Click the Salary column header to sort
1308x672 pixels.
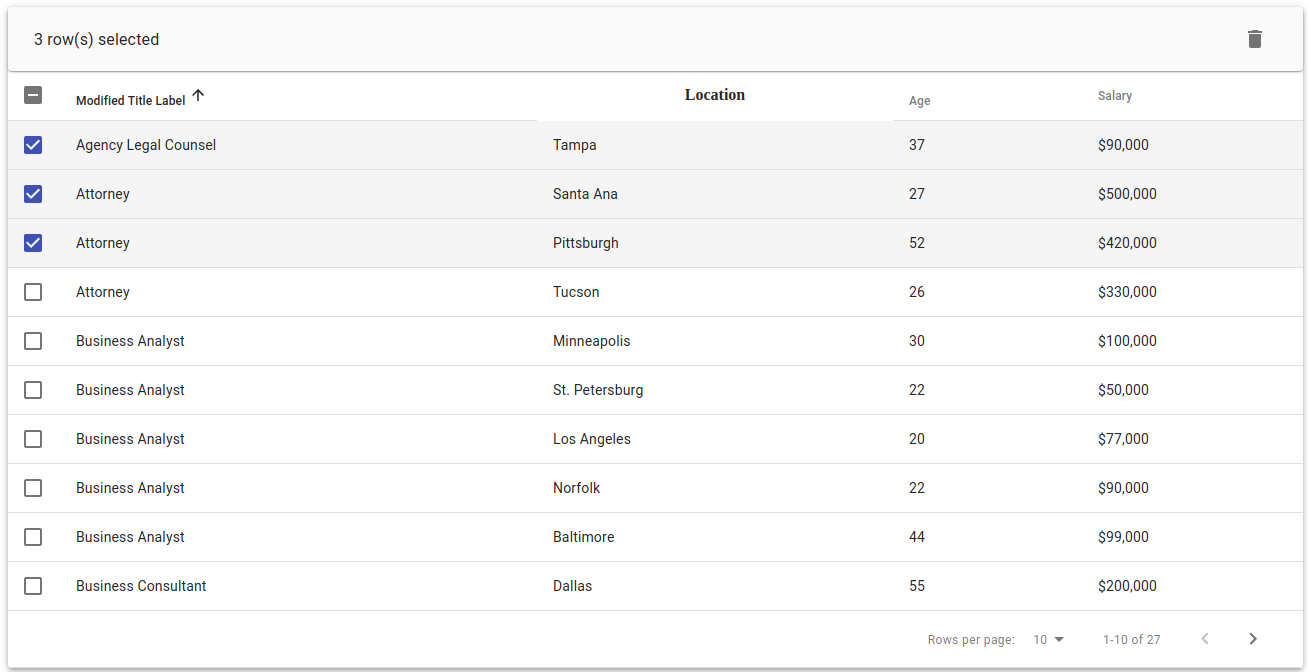[x=1115, y=95]
